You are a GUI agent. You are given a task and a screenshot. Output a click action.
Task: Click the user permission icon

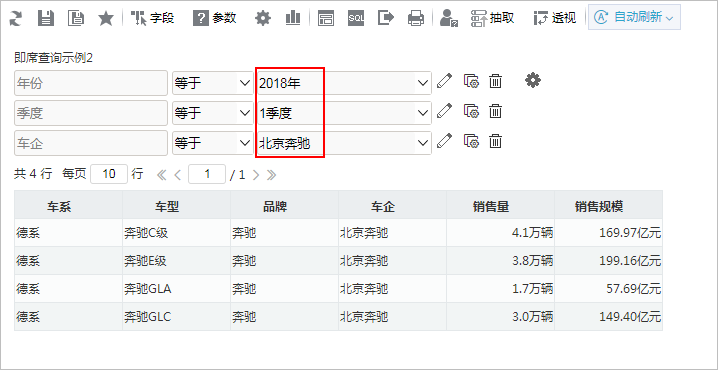449,18
